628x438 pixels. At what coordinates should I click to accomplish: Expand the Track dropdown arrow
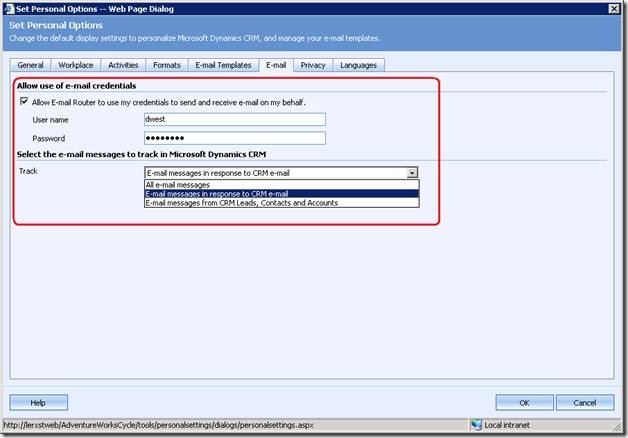[x=412, y=173]
